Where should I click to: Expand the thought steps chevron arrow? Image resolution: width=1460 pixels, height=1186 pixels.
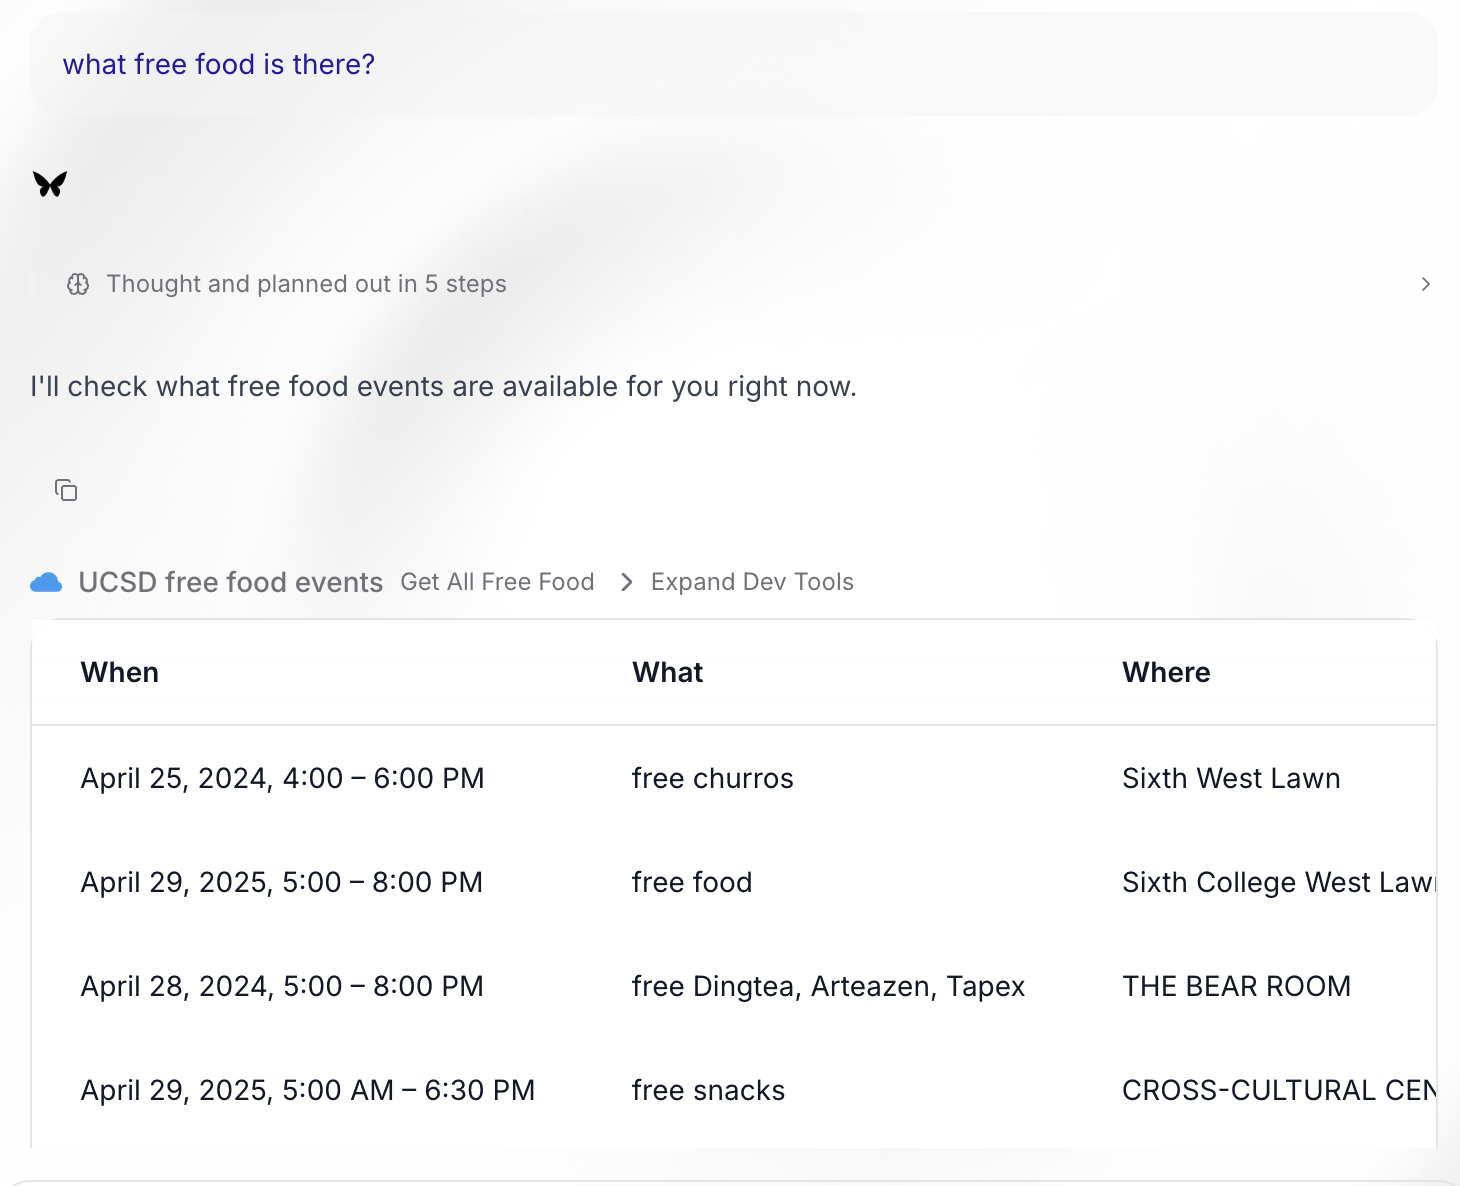click(x=1425, y=284)
